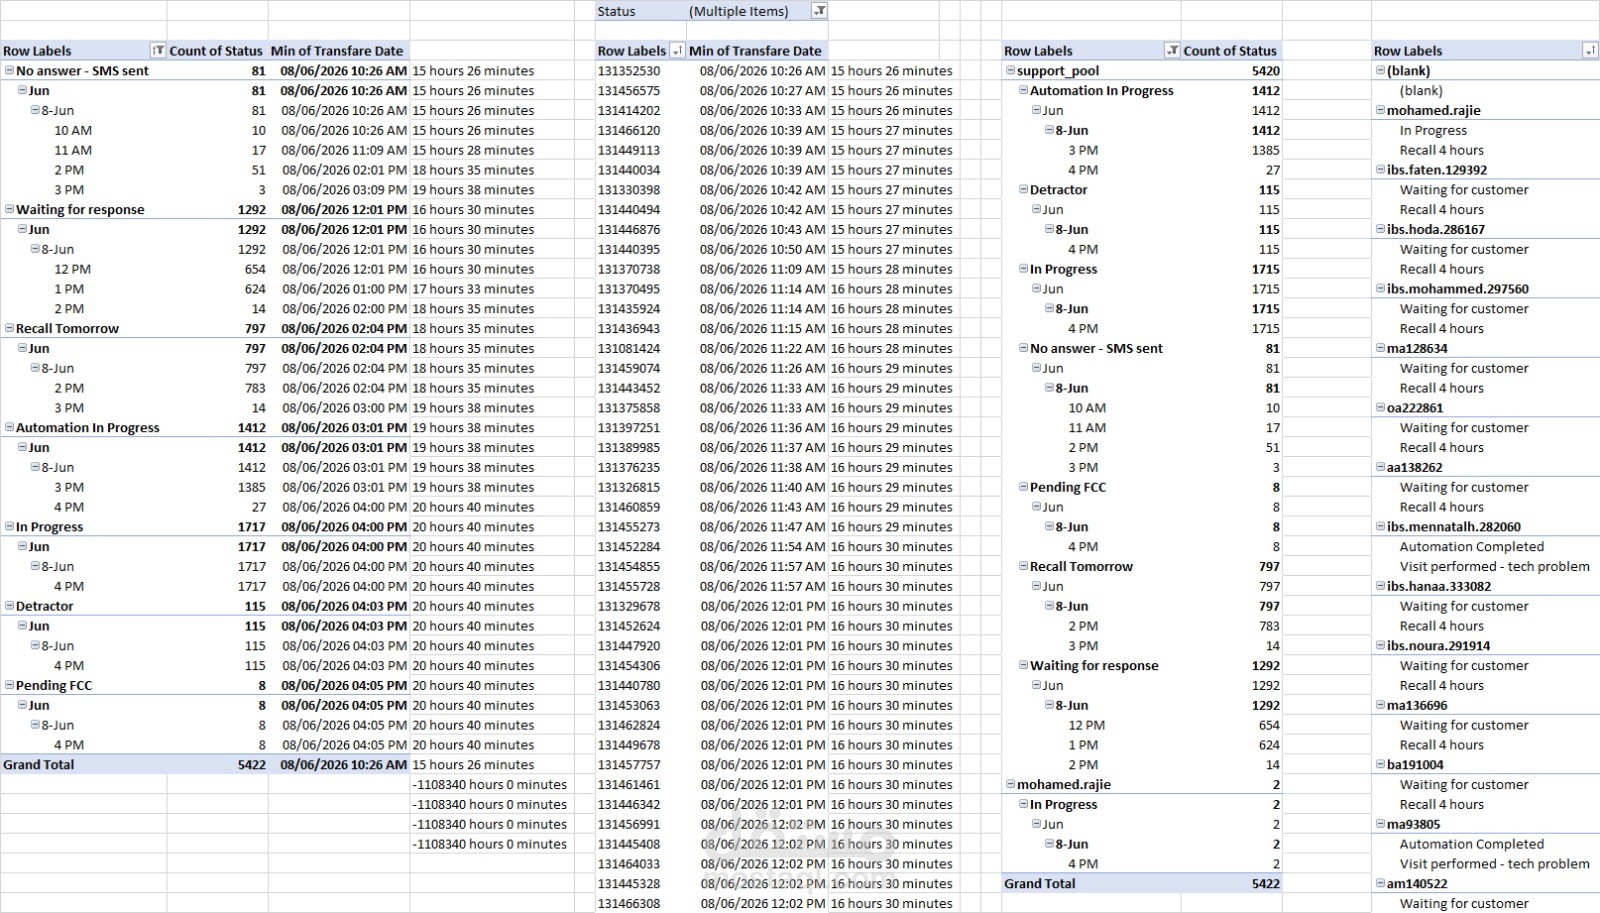Select ID cell 131456575
1600x913 pixels.
click(641, 90)
